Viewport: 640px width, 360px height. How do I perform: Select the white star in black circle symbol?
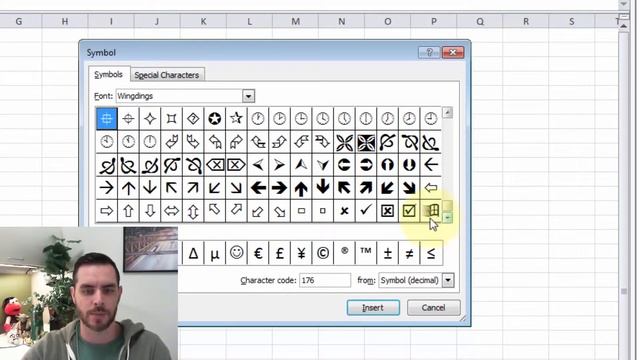point(215,119)
